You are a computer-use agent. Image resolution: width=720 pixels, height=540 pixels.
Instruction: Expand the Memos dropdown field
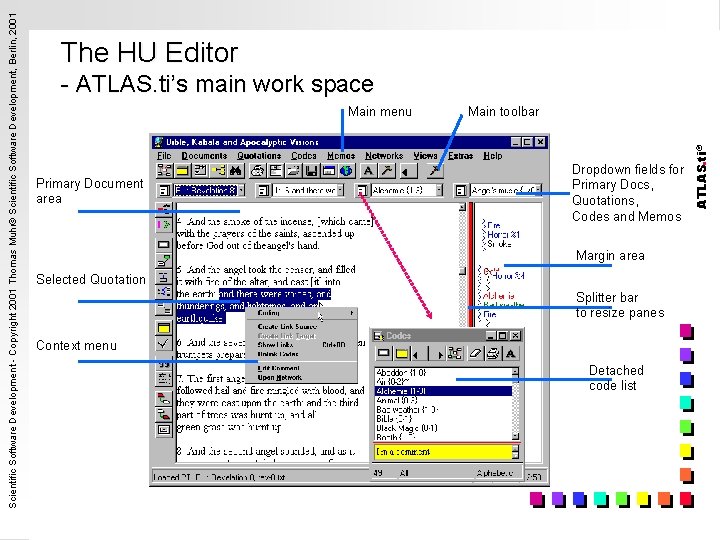(x=538, y=190)
